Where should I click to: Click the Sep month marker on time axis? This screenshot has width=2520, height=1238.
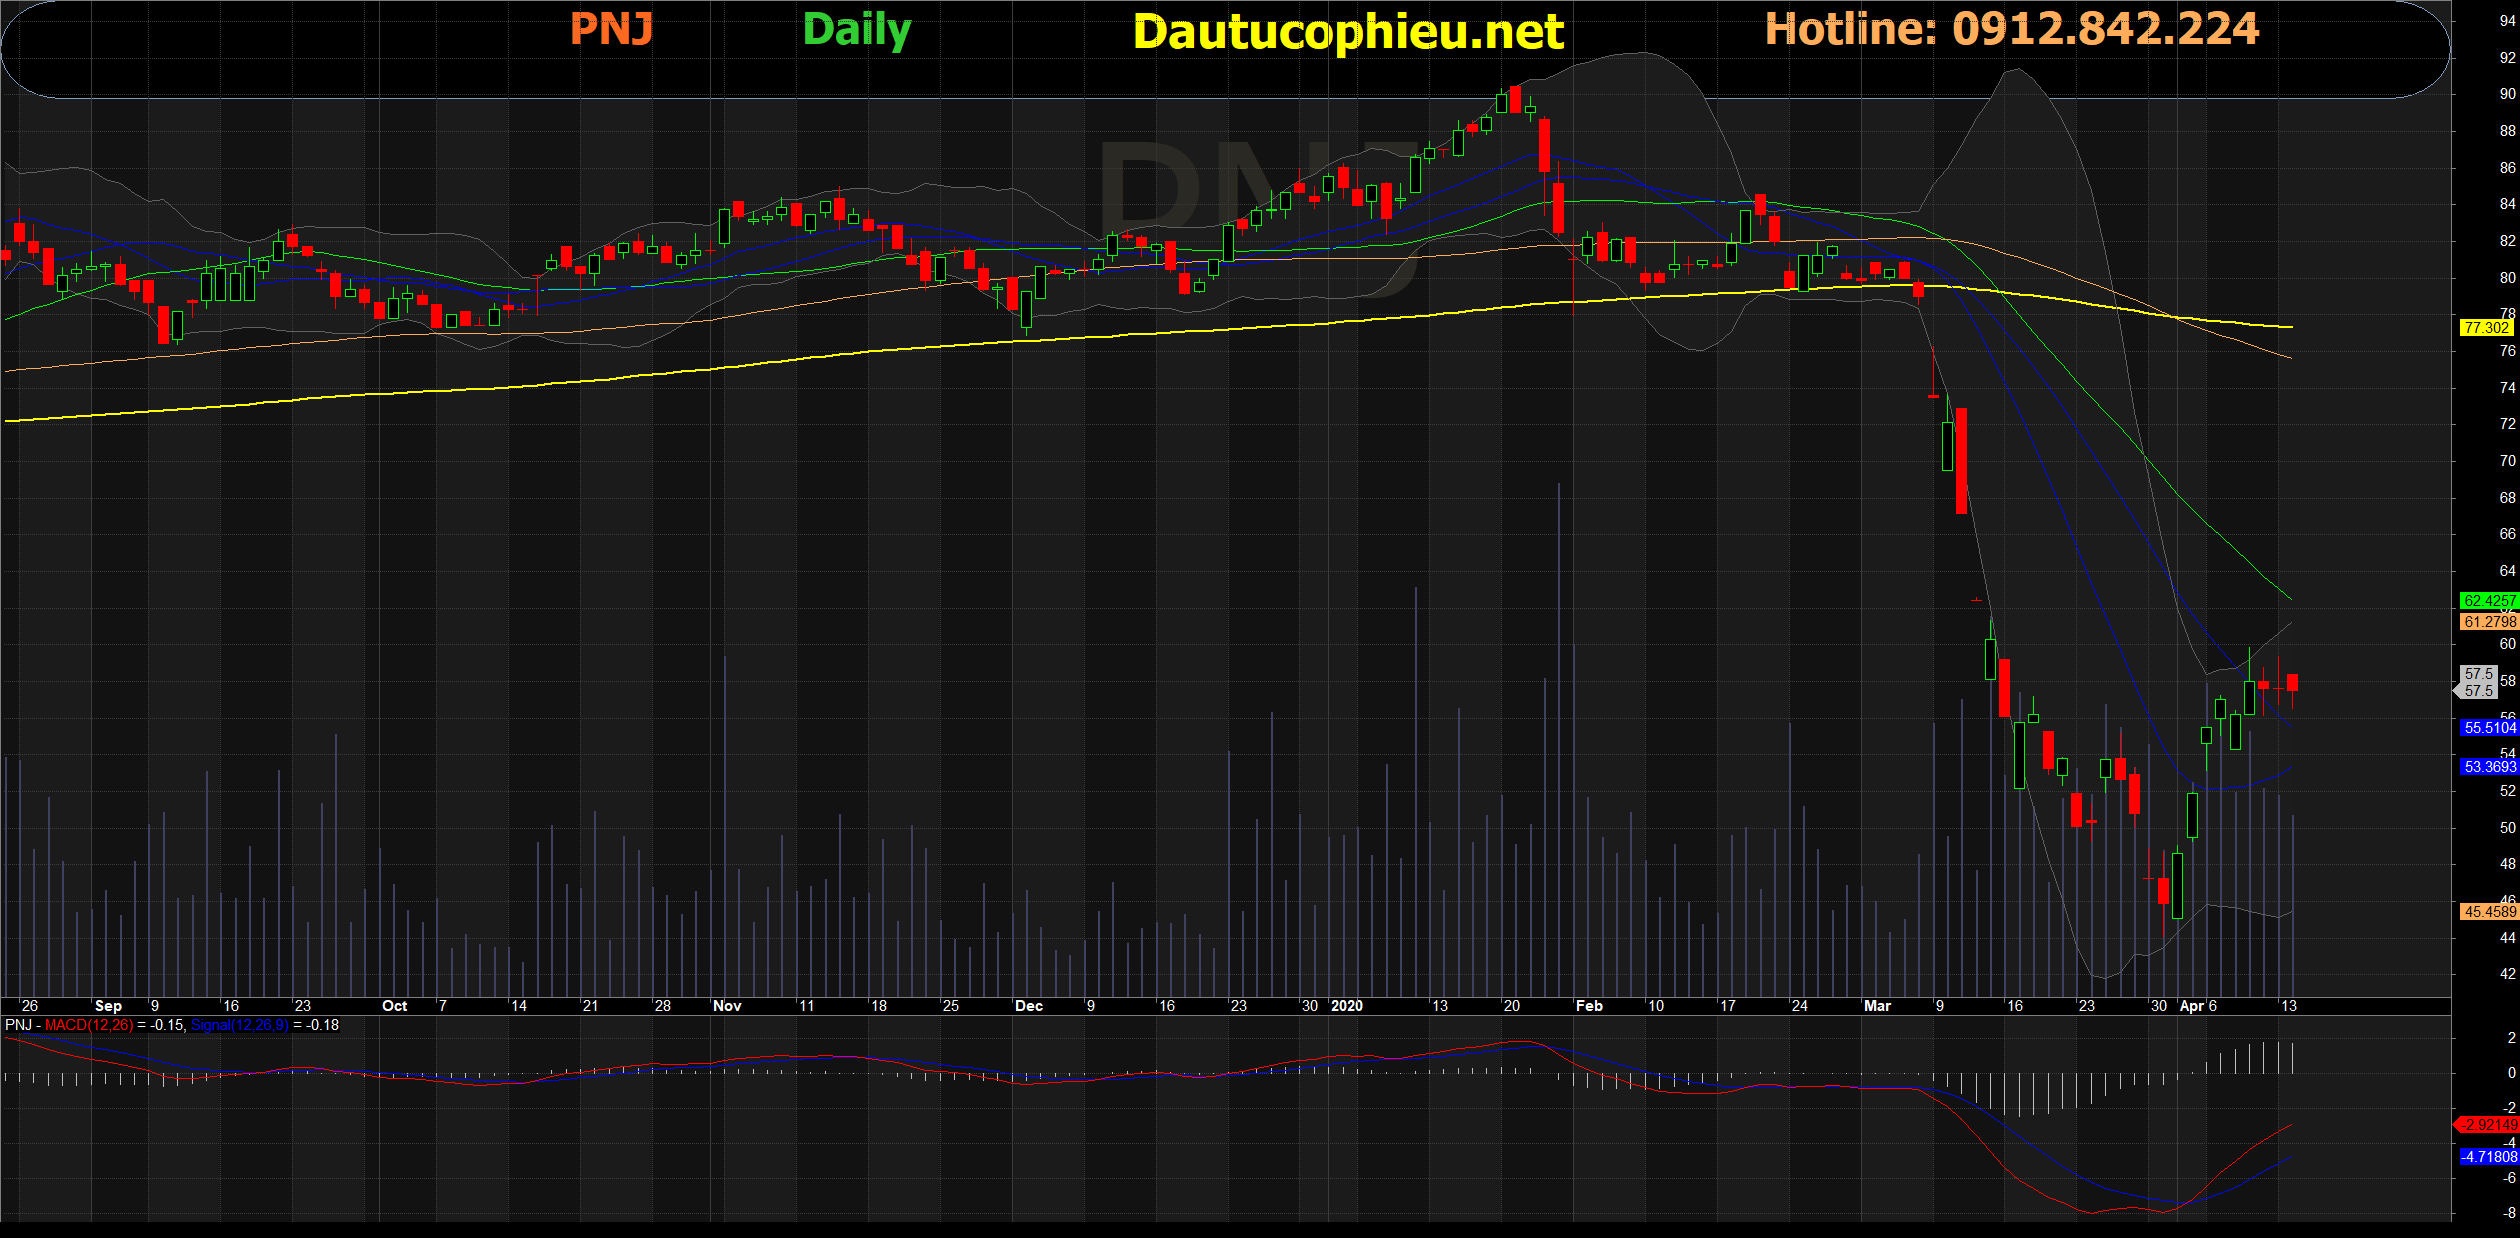[108, 1006]
